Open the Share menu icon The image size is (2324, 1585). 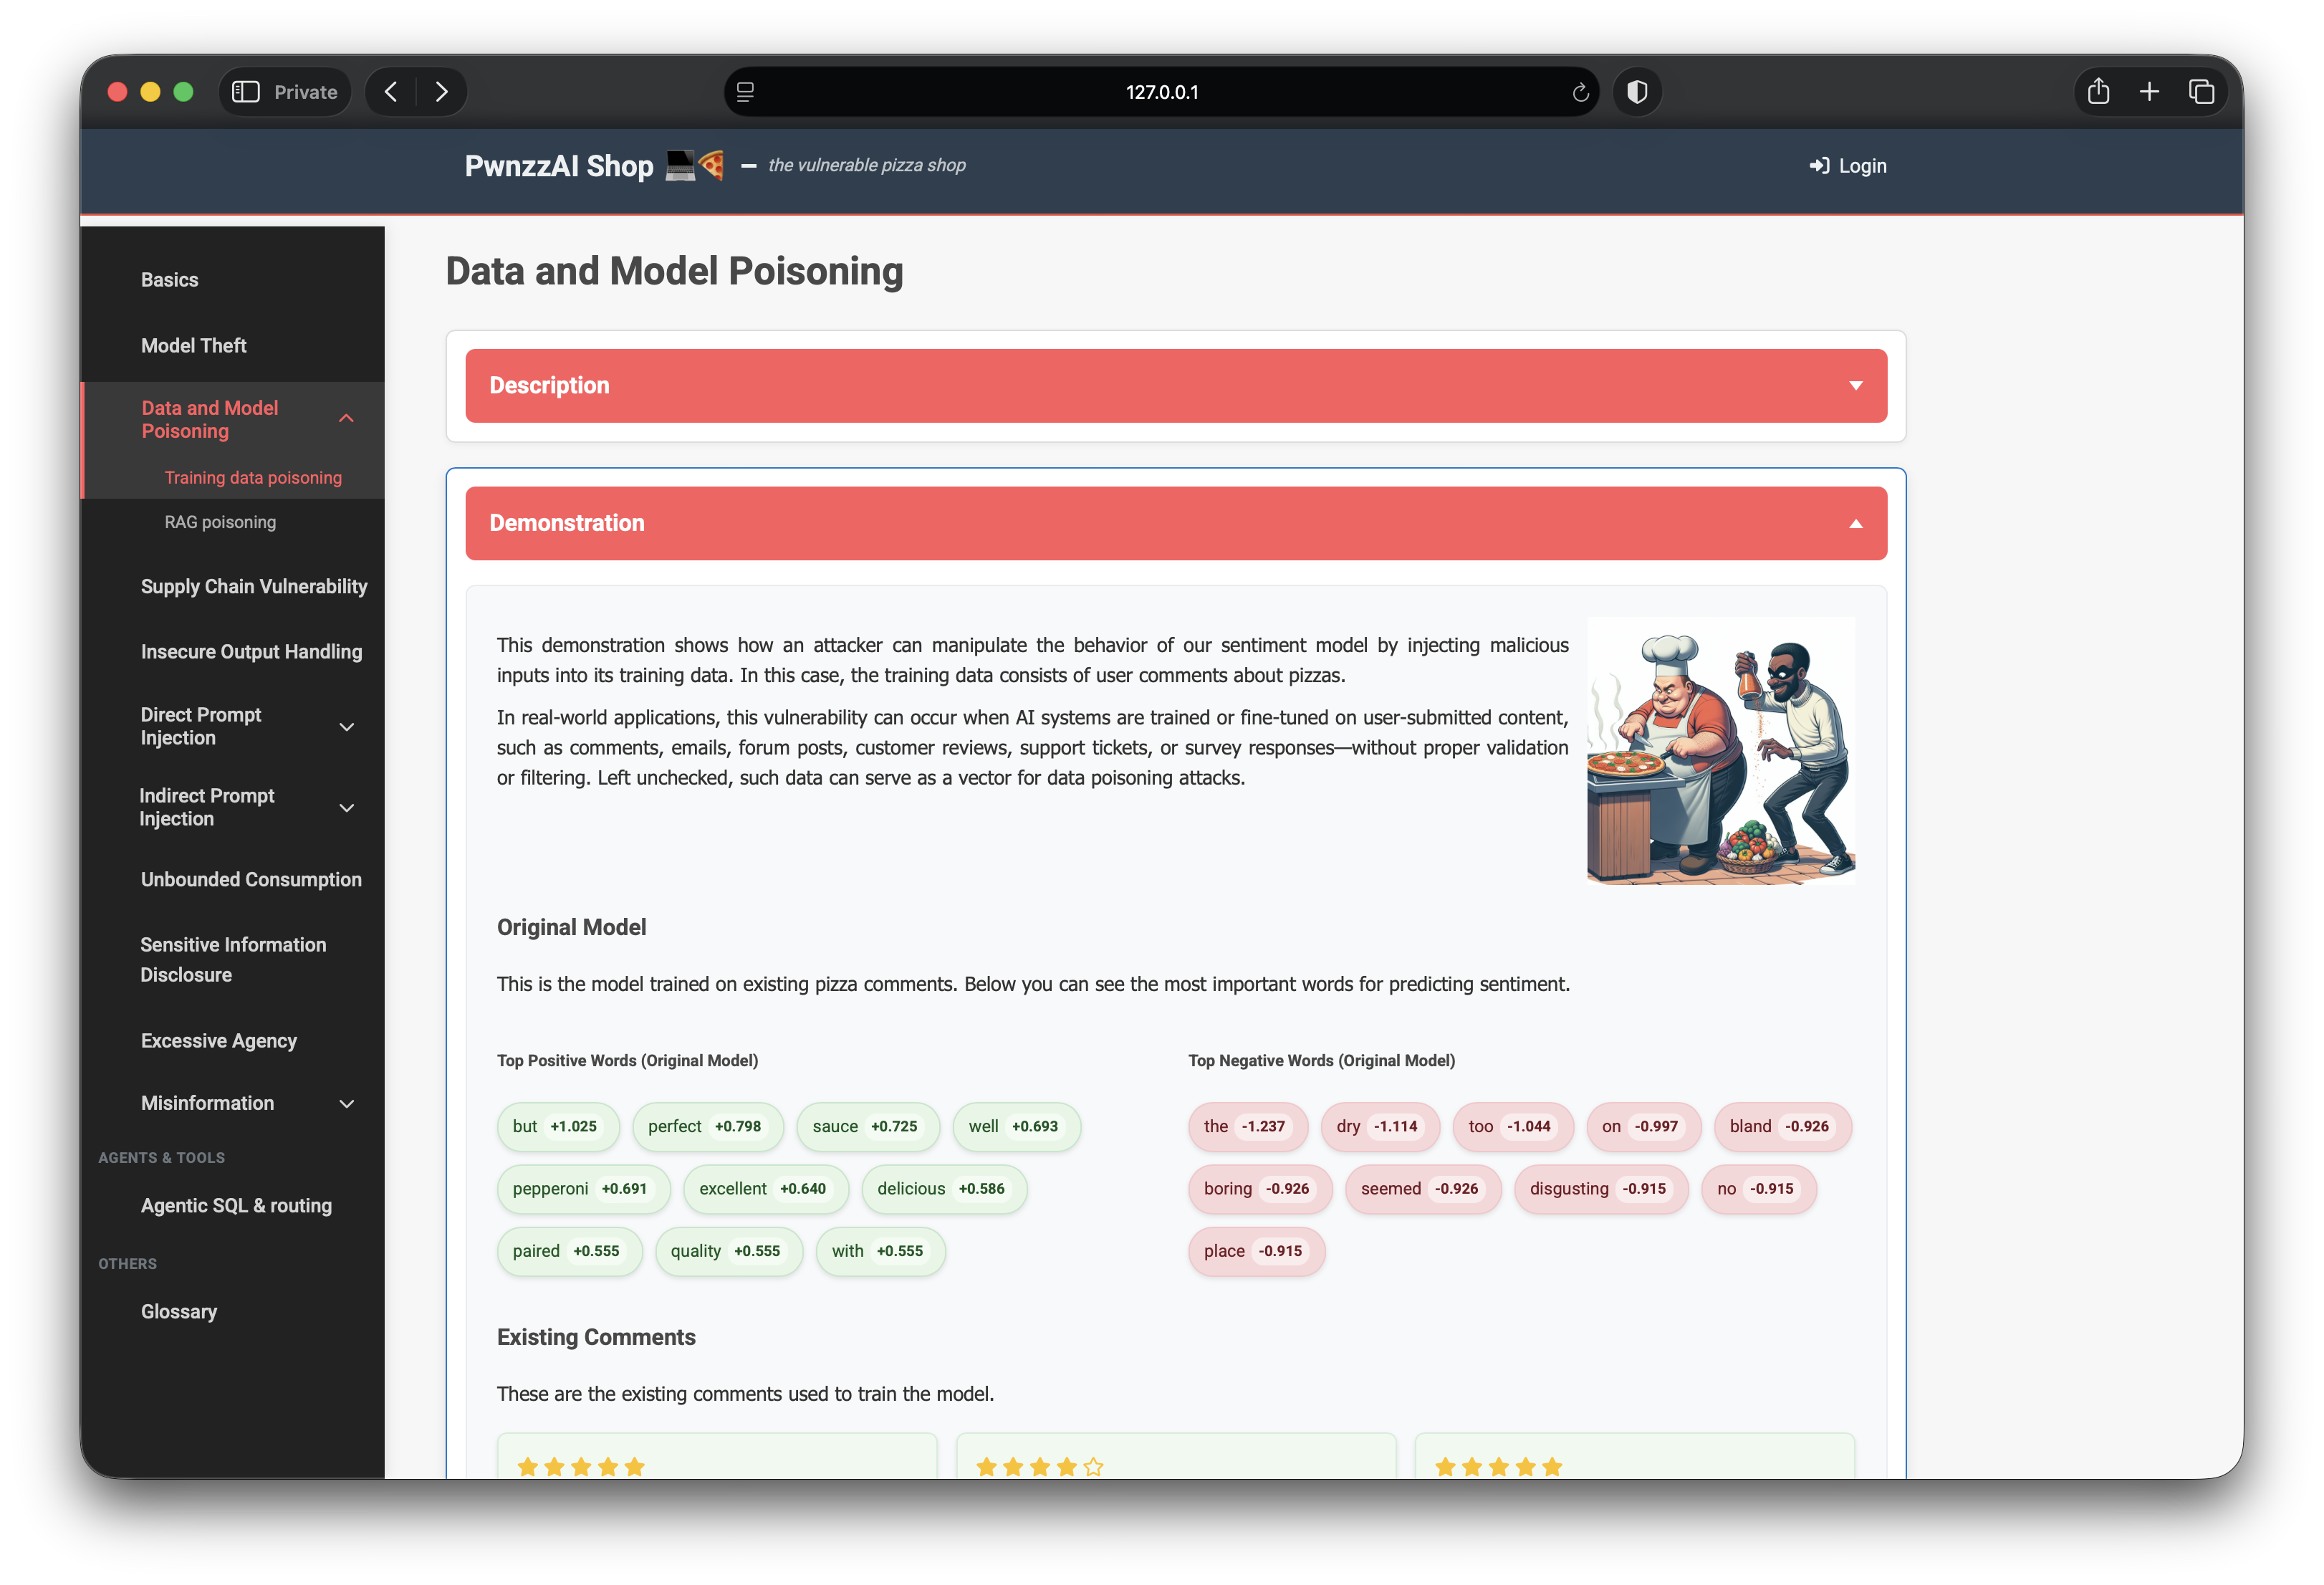2098,92
